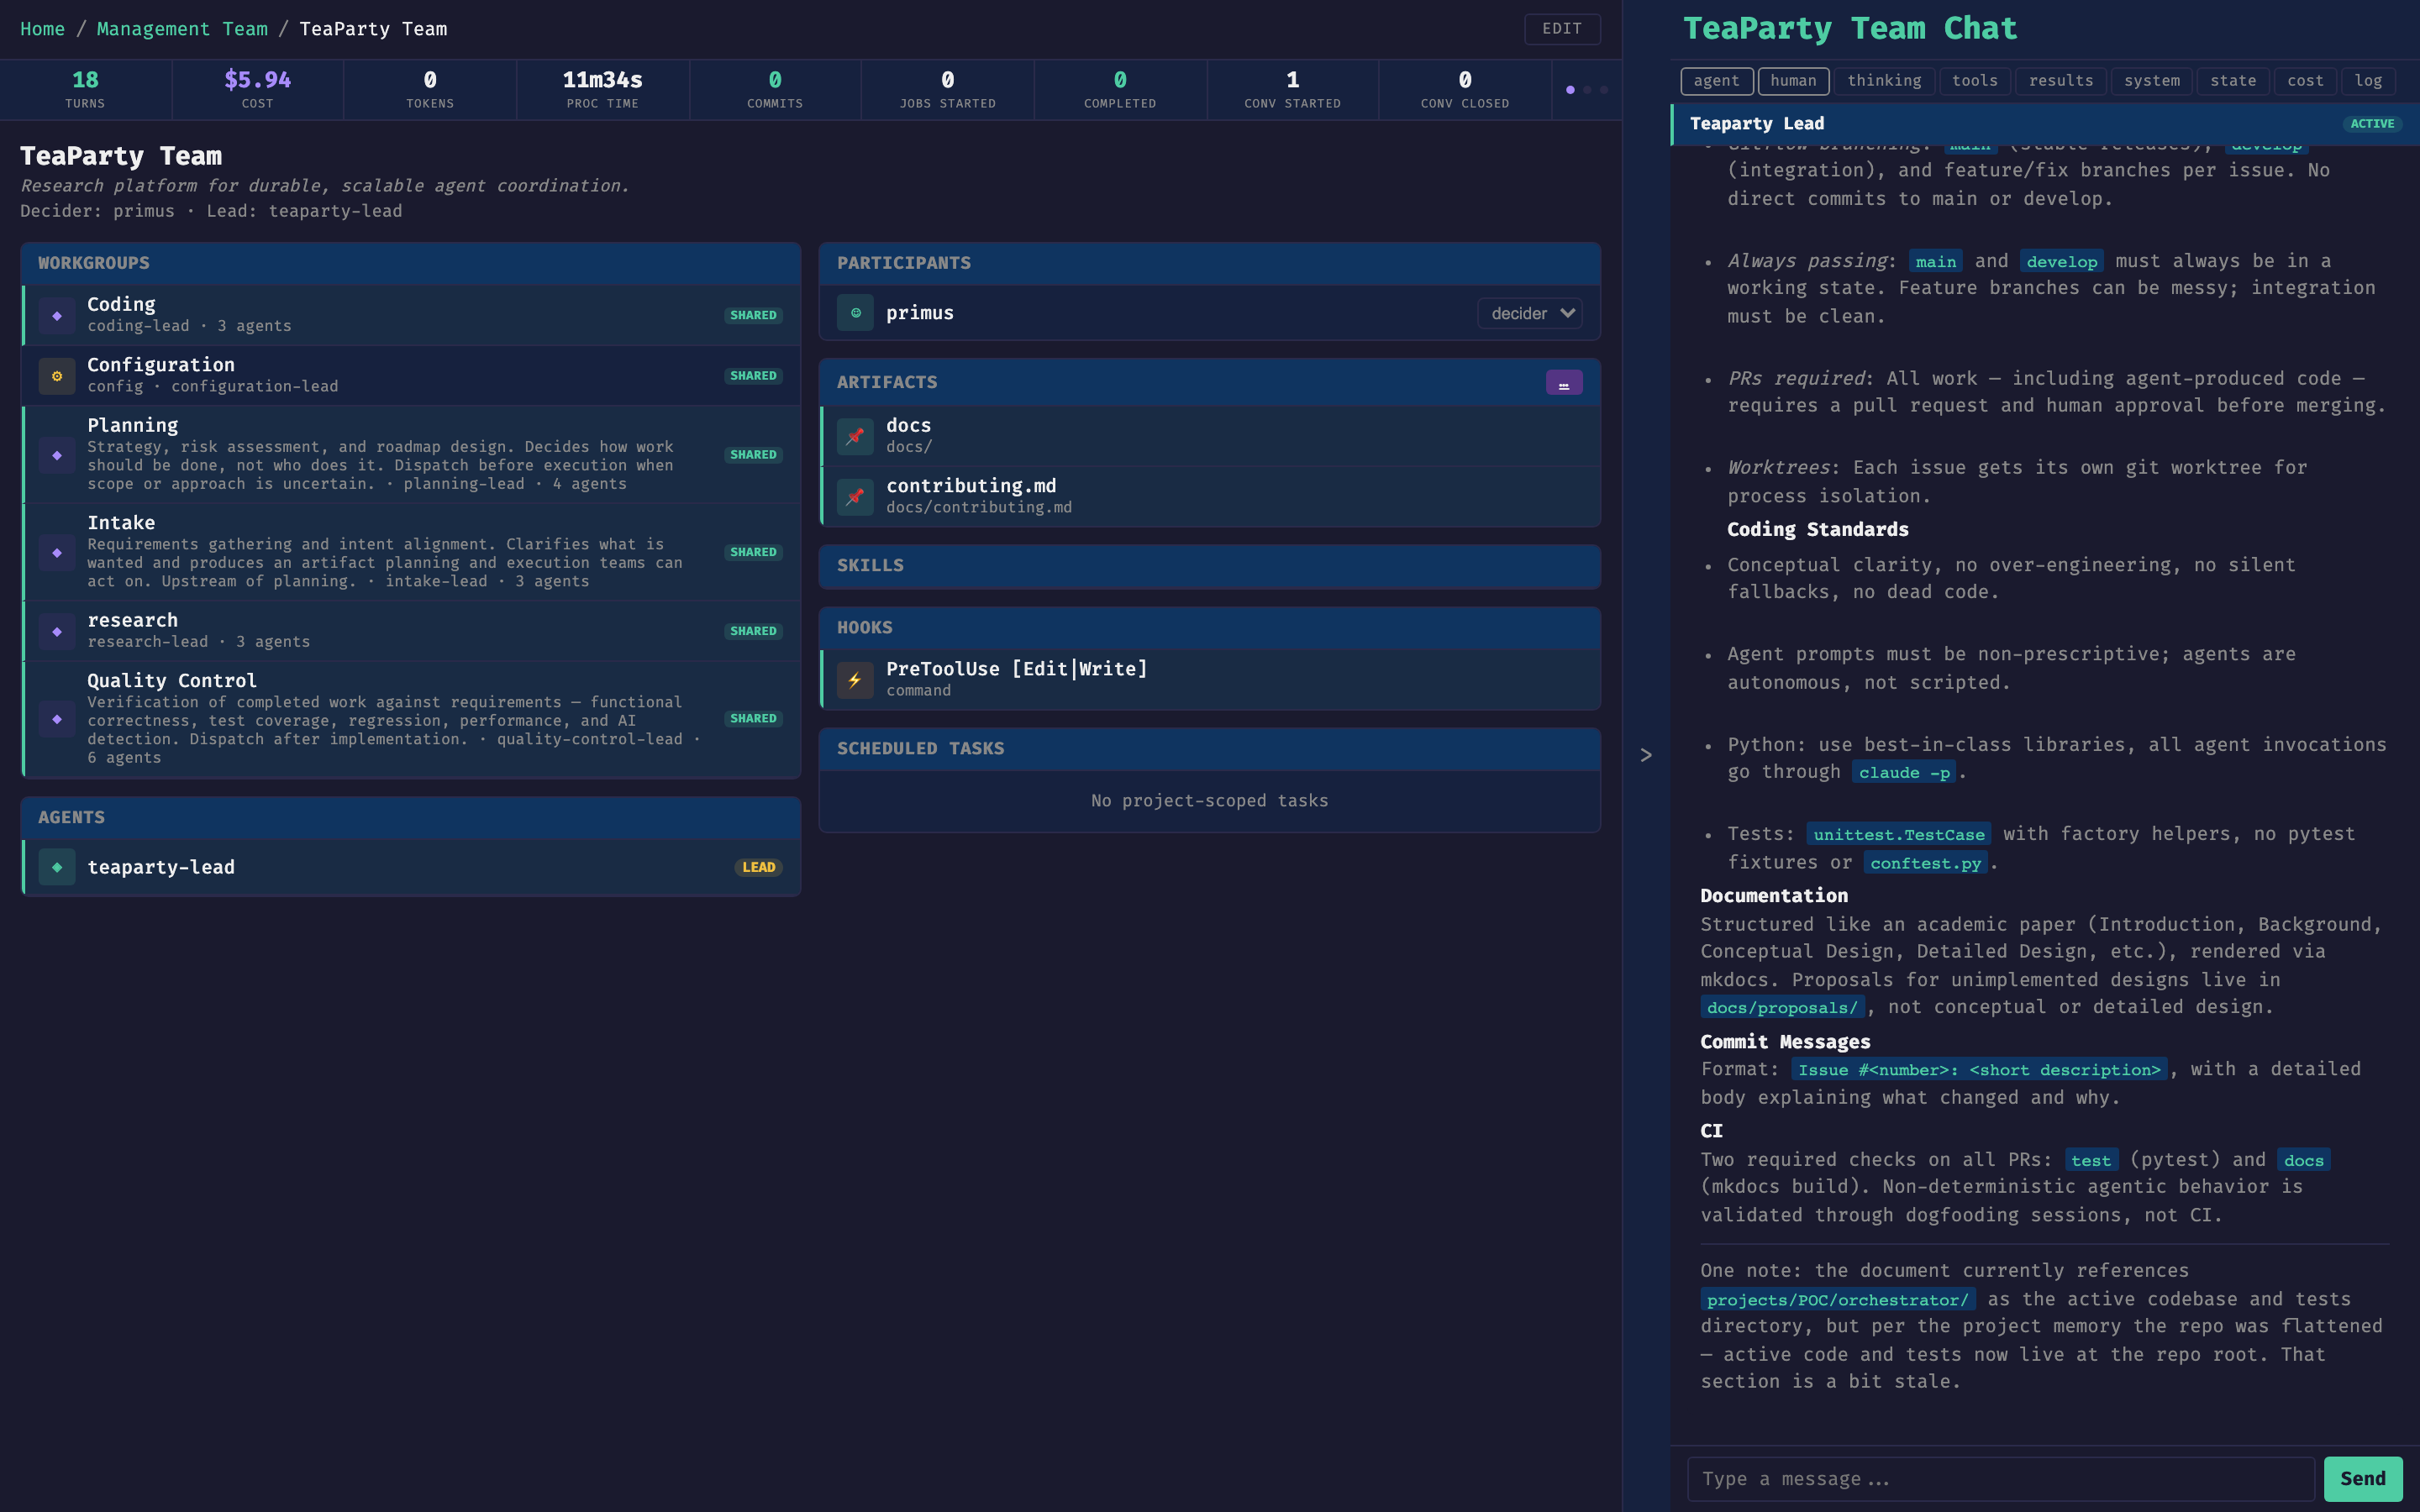
Task: Click the SHARED badge on Configuration row
Action: 753,376
